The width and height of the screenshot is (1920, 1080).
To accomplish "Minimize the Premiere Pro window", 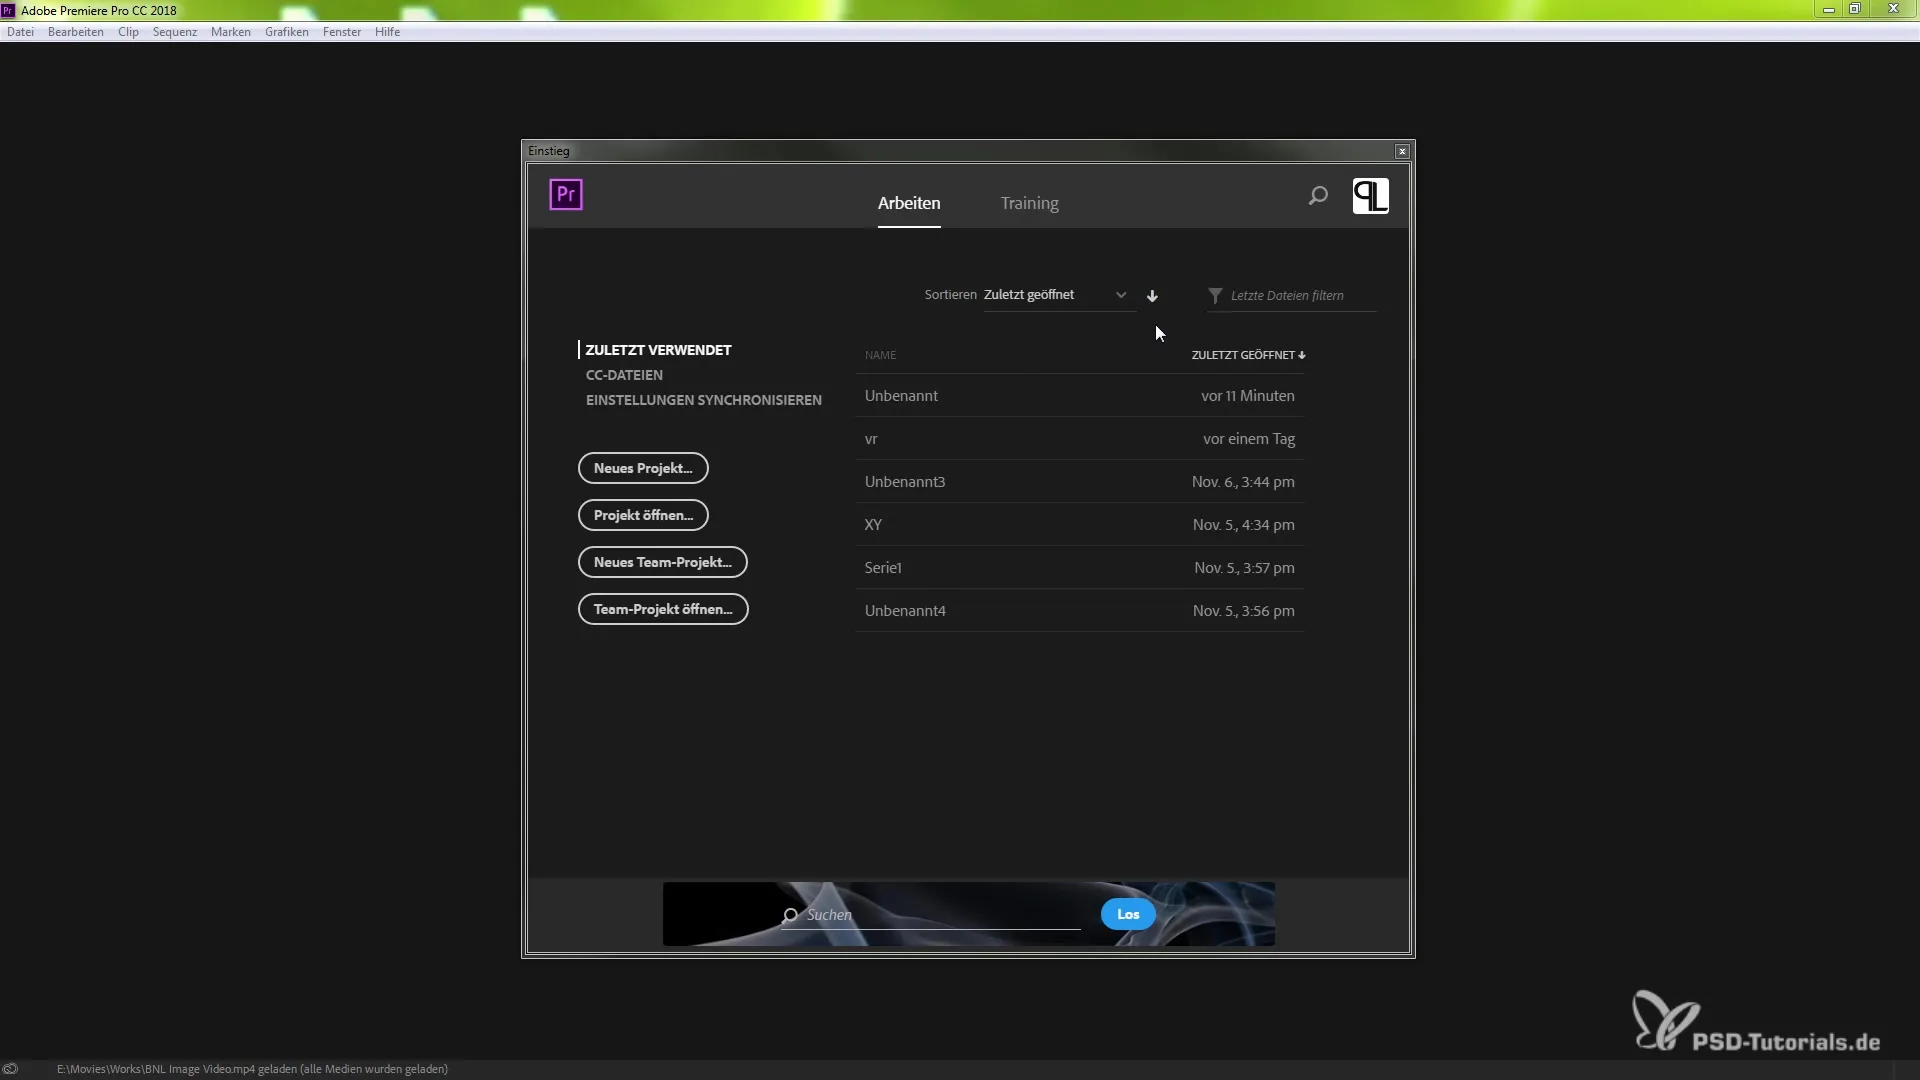I will tap(1828, 9).
